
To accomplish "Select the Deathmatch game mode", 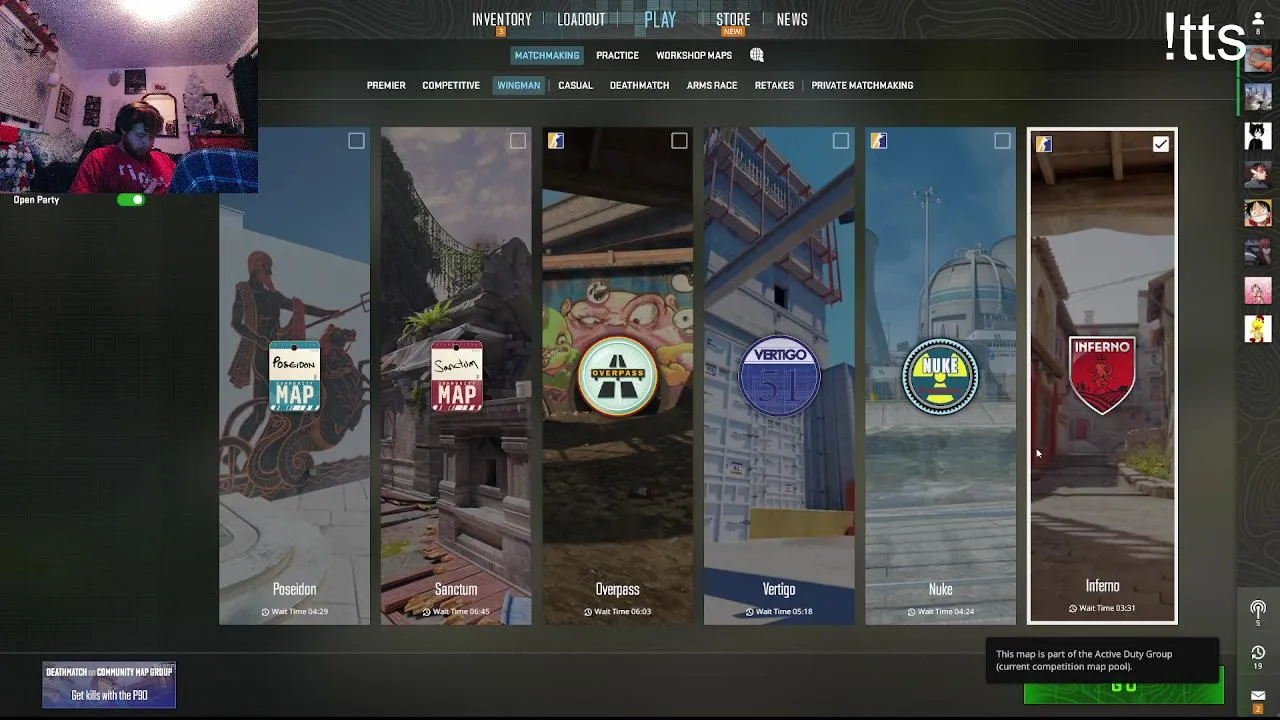I will (x=639, y=85).
